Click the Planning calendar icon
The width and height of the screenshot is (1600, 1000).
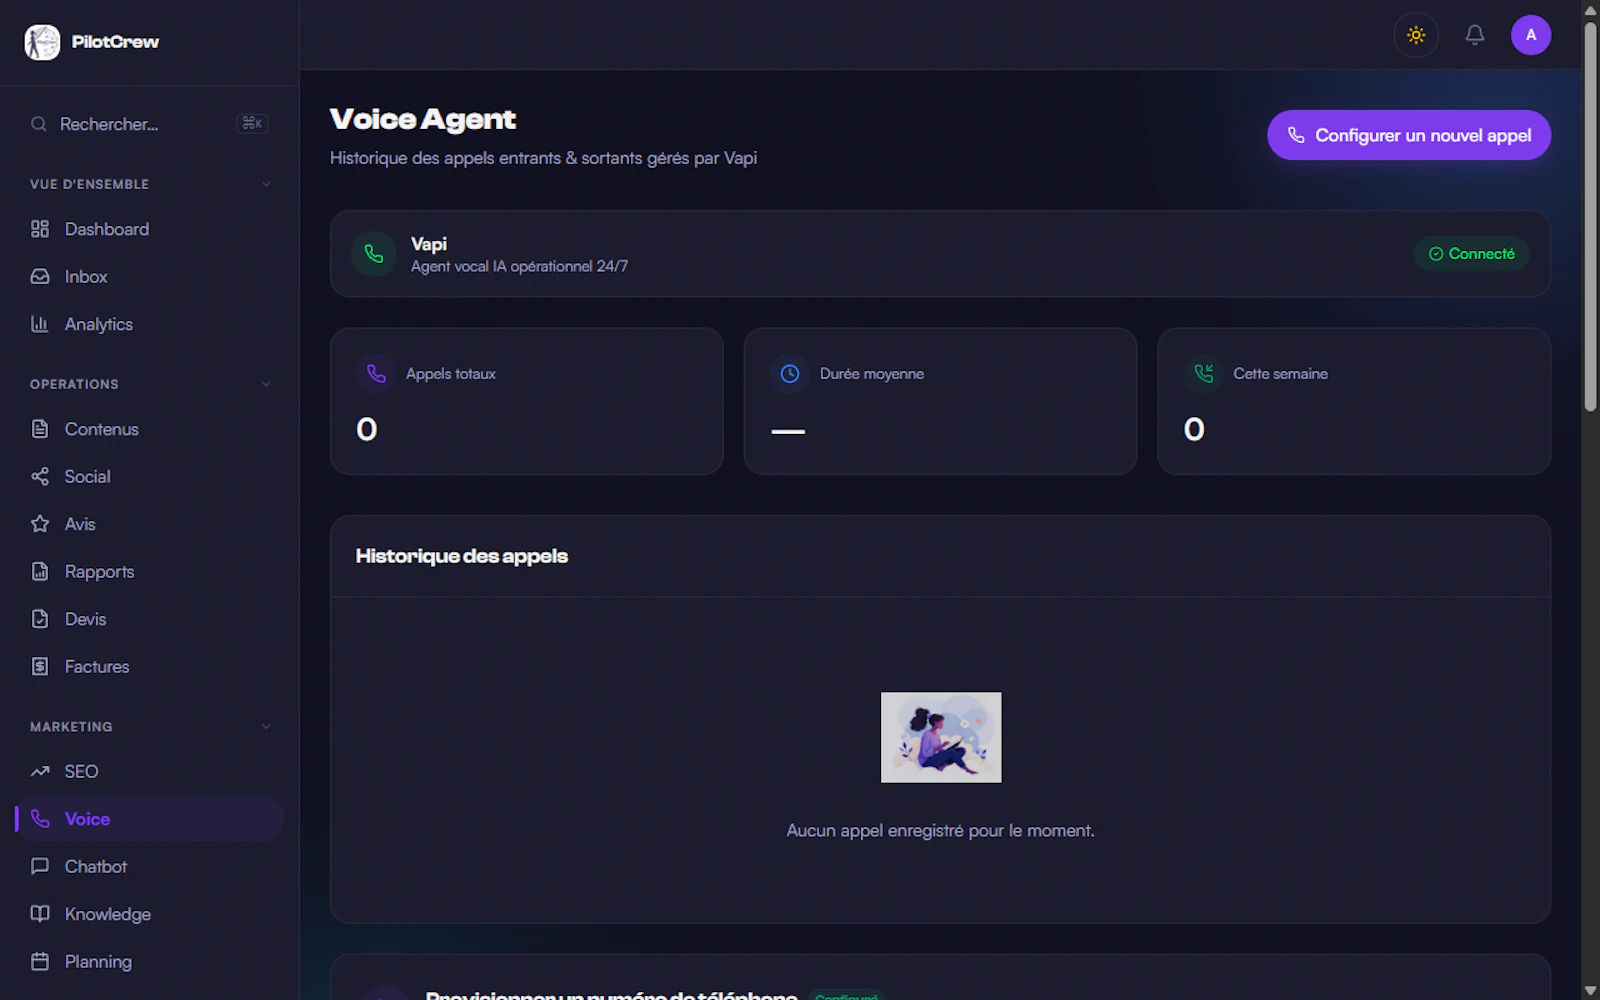click(40, 961)
